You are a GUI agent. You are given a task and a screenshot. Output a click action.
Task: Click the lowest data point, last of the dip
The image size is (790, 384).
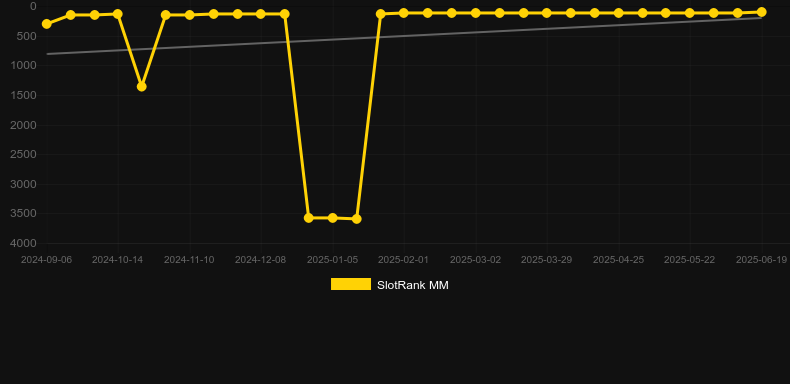pos(357,219)
